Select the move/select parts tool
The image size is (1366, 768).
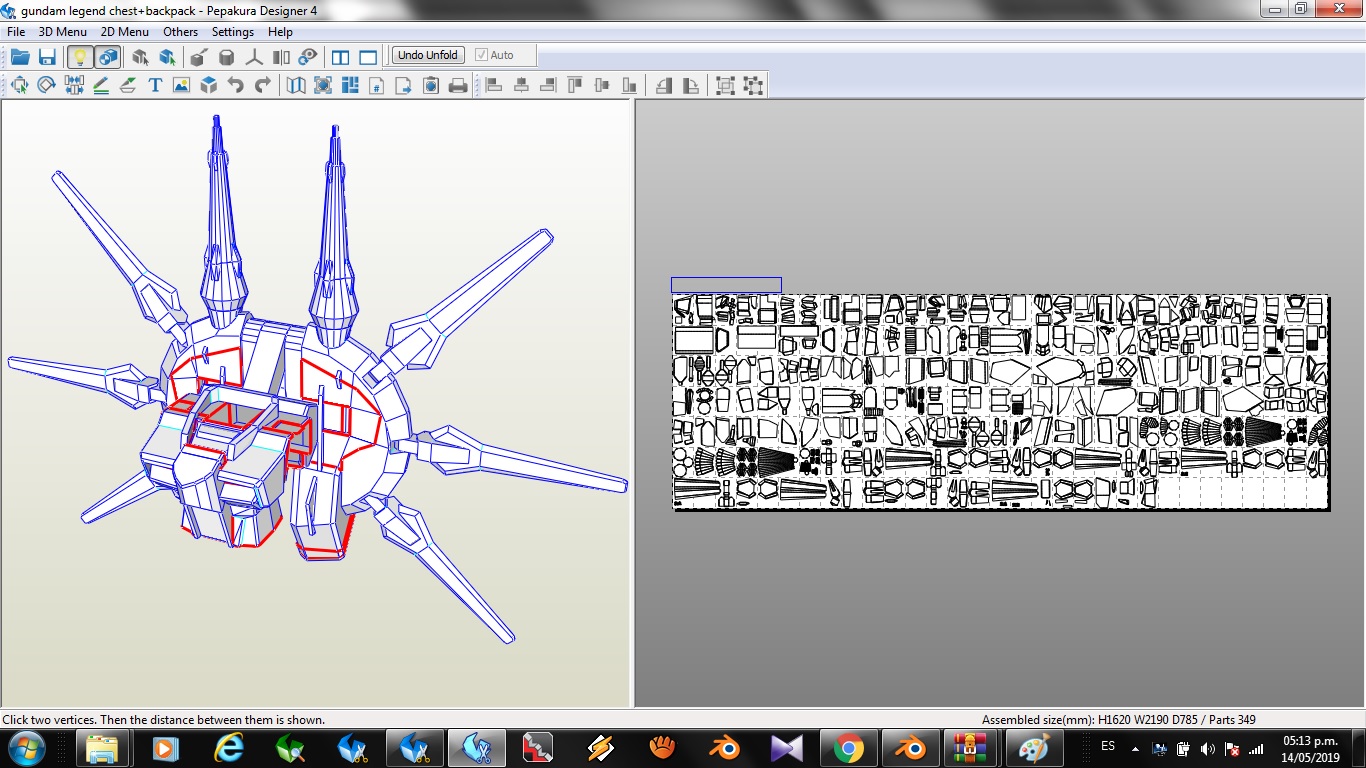coord(19,85)
